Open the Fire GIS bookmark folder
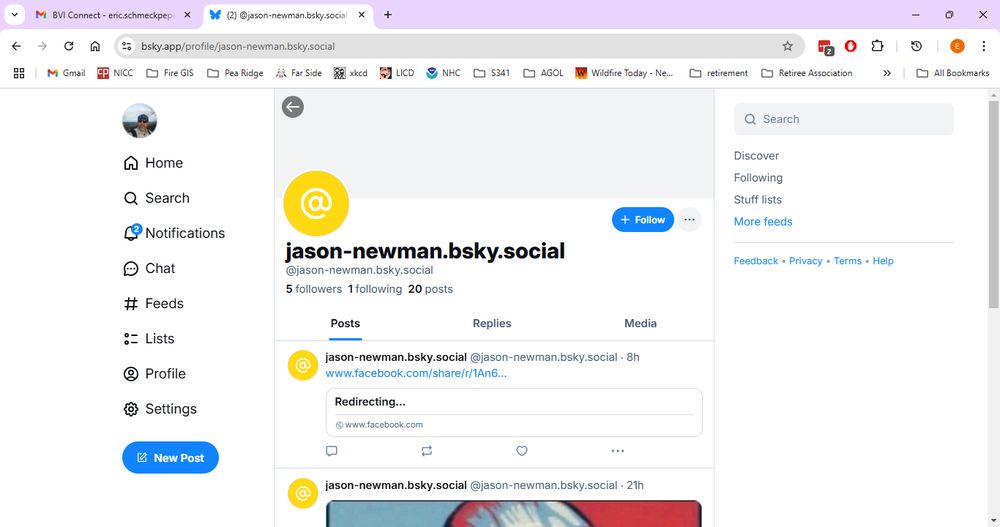The width and height of the screenshot is (1000, 527). 170,73
